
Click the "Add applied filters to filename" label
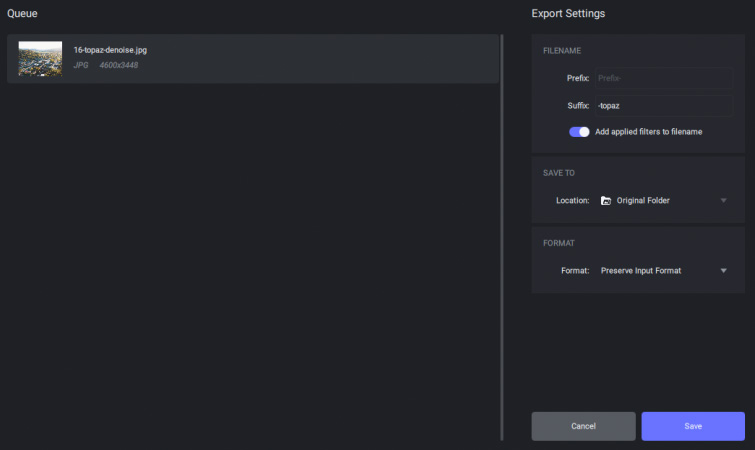(x=648, y=132)
